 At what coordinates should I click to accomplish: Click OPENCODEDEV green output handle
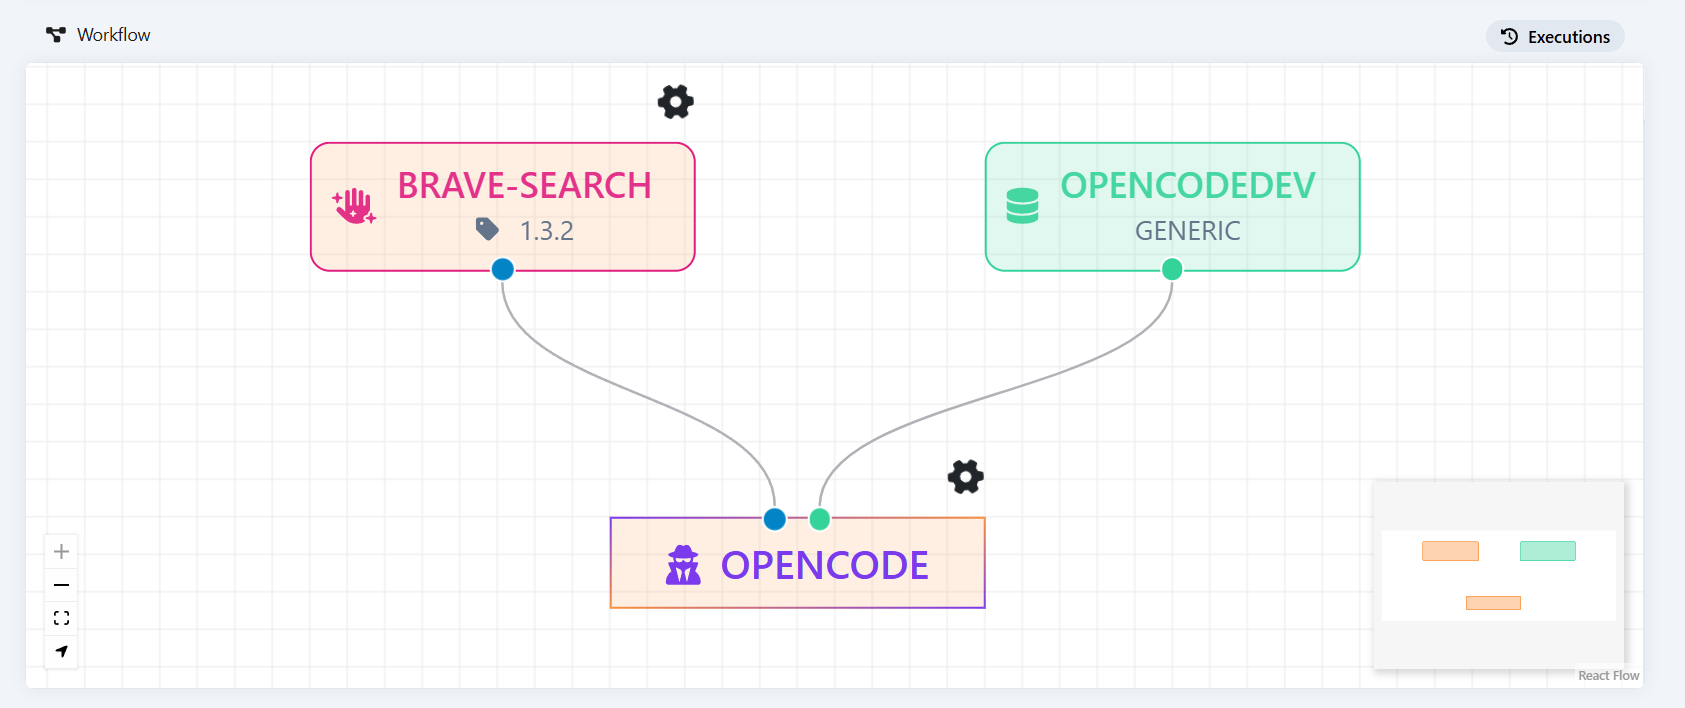coord(1172,269)
